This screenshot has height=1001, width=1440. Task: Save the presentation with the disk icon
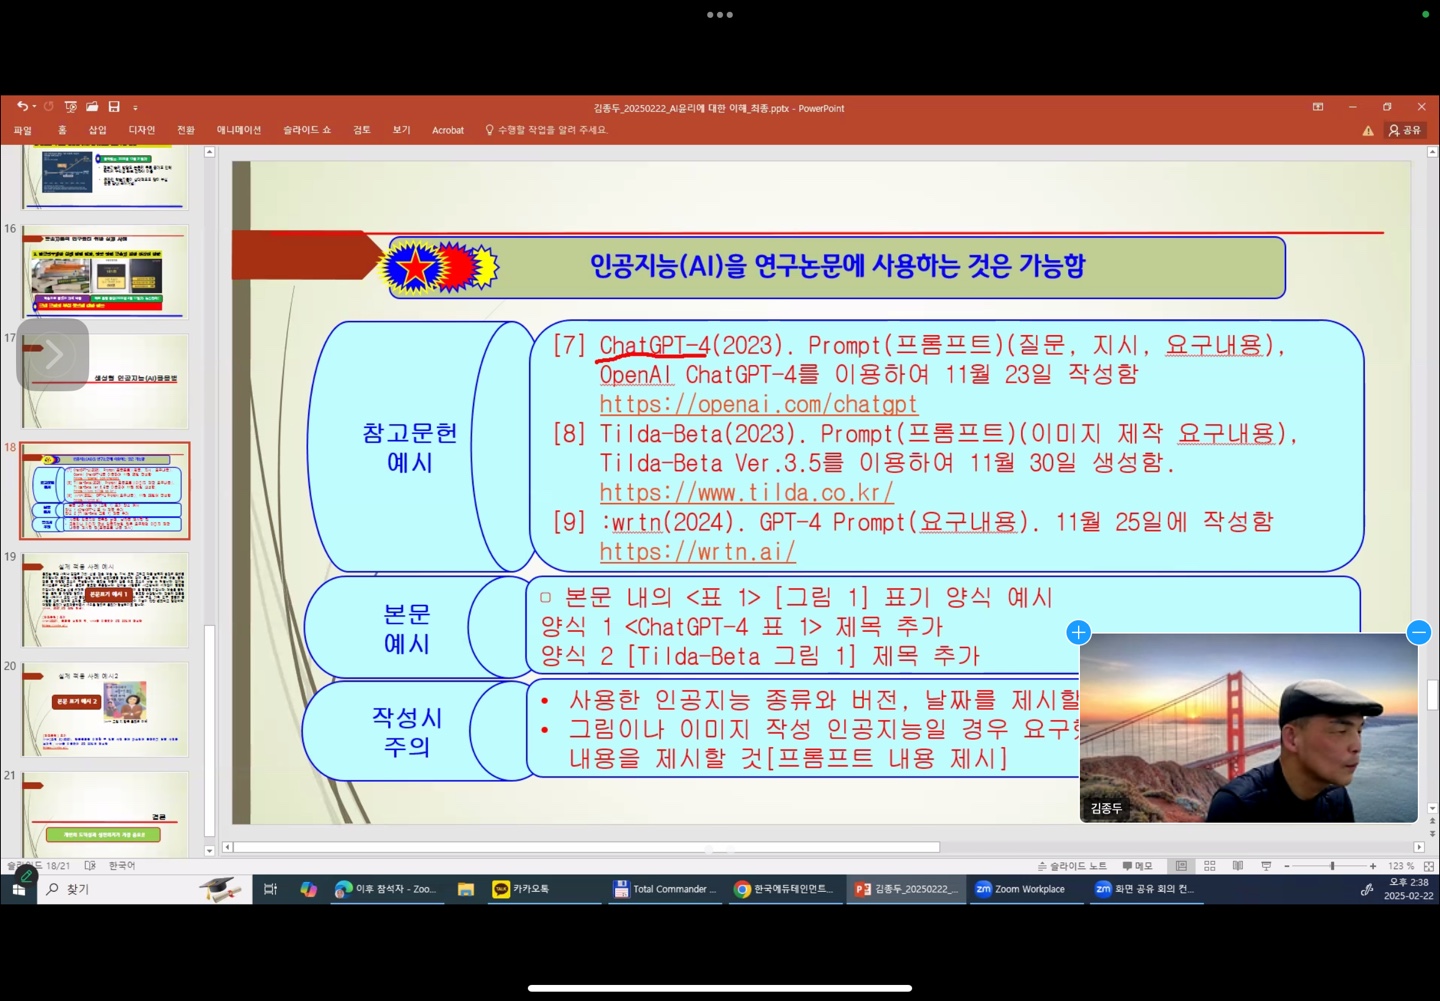tap(114, 107)
